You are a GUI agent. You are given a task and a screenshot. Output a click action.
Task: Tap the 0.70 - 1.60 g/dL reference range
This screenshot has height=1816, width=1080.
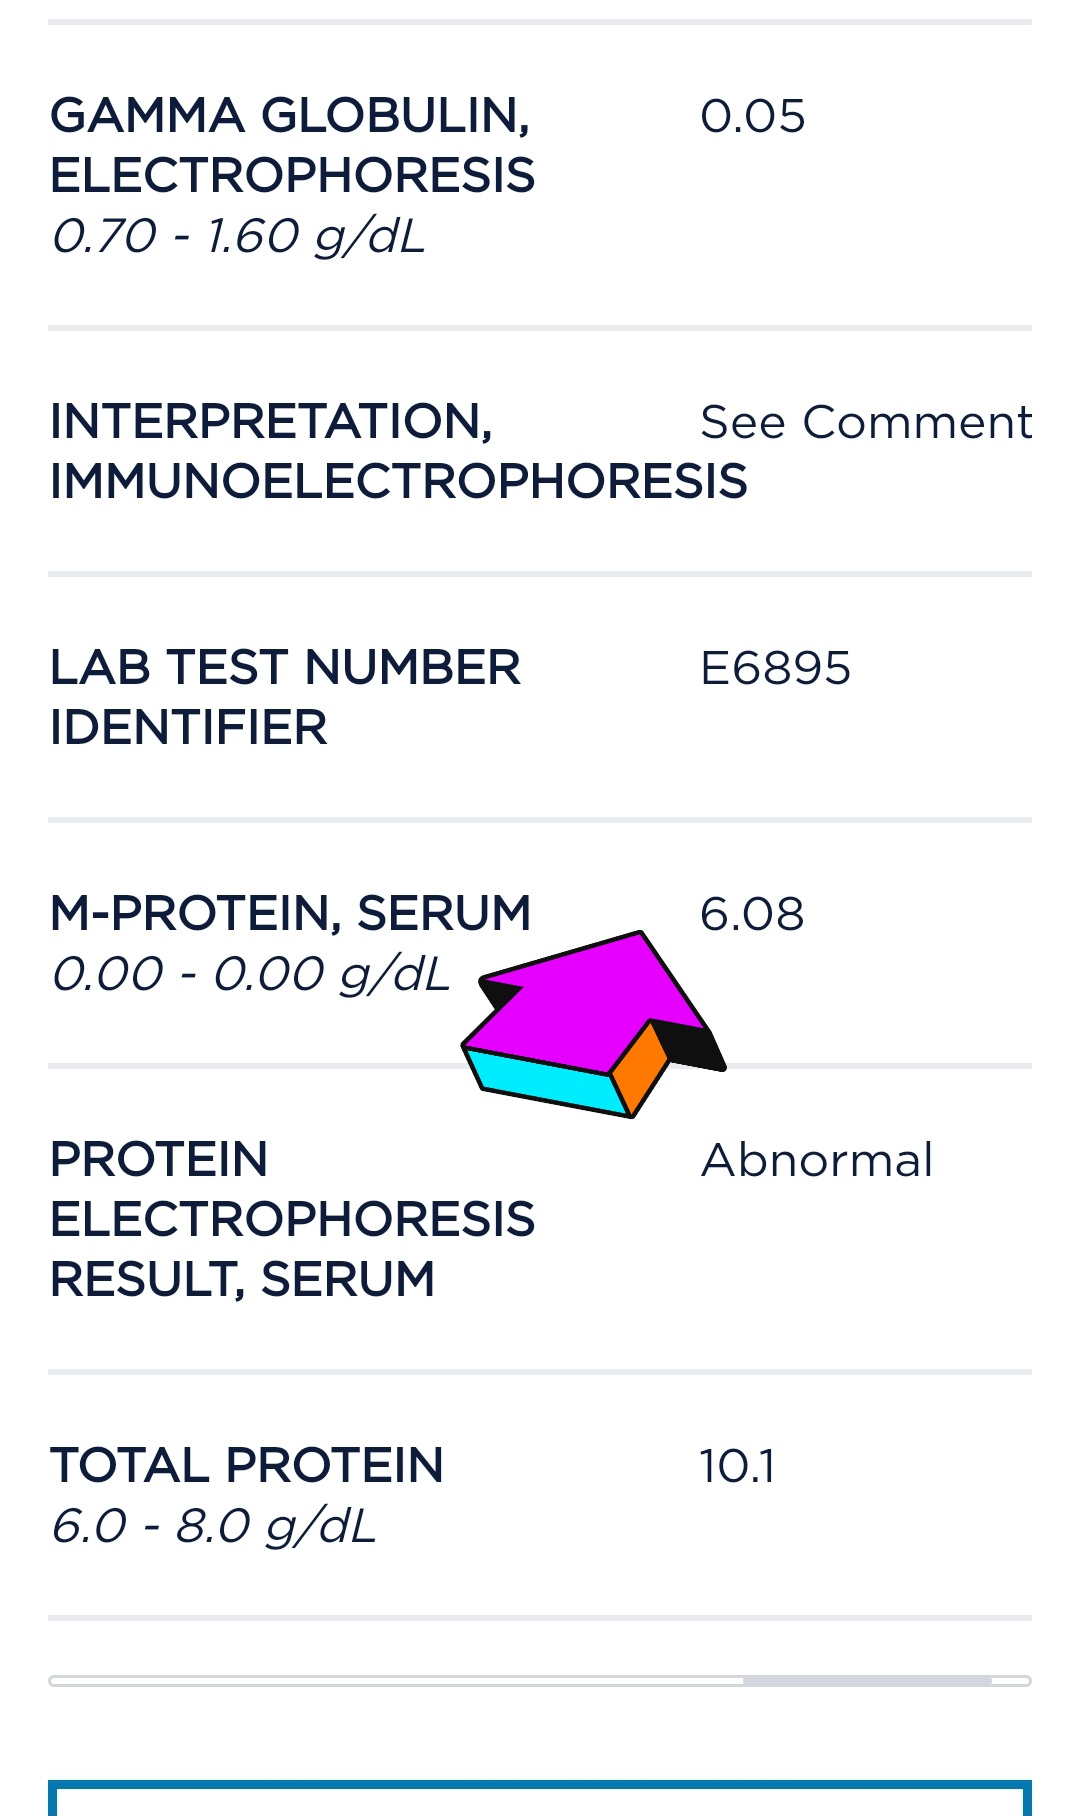pos(239,236)
